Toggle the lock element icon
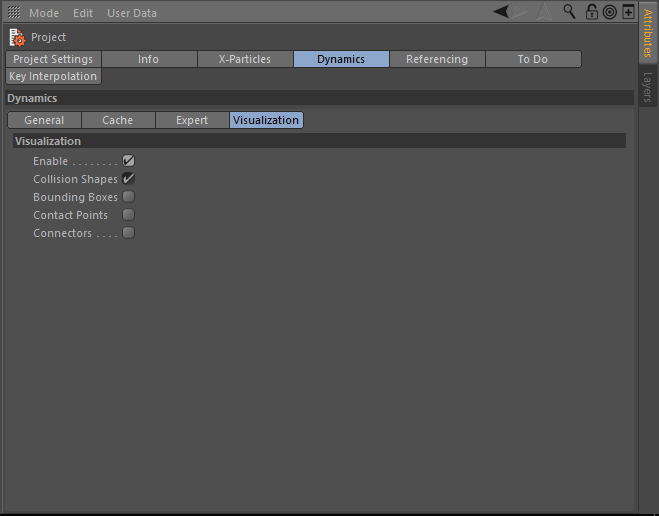This screenshot has width=659, height=516. (591, 11)
